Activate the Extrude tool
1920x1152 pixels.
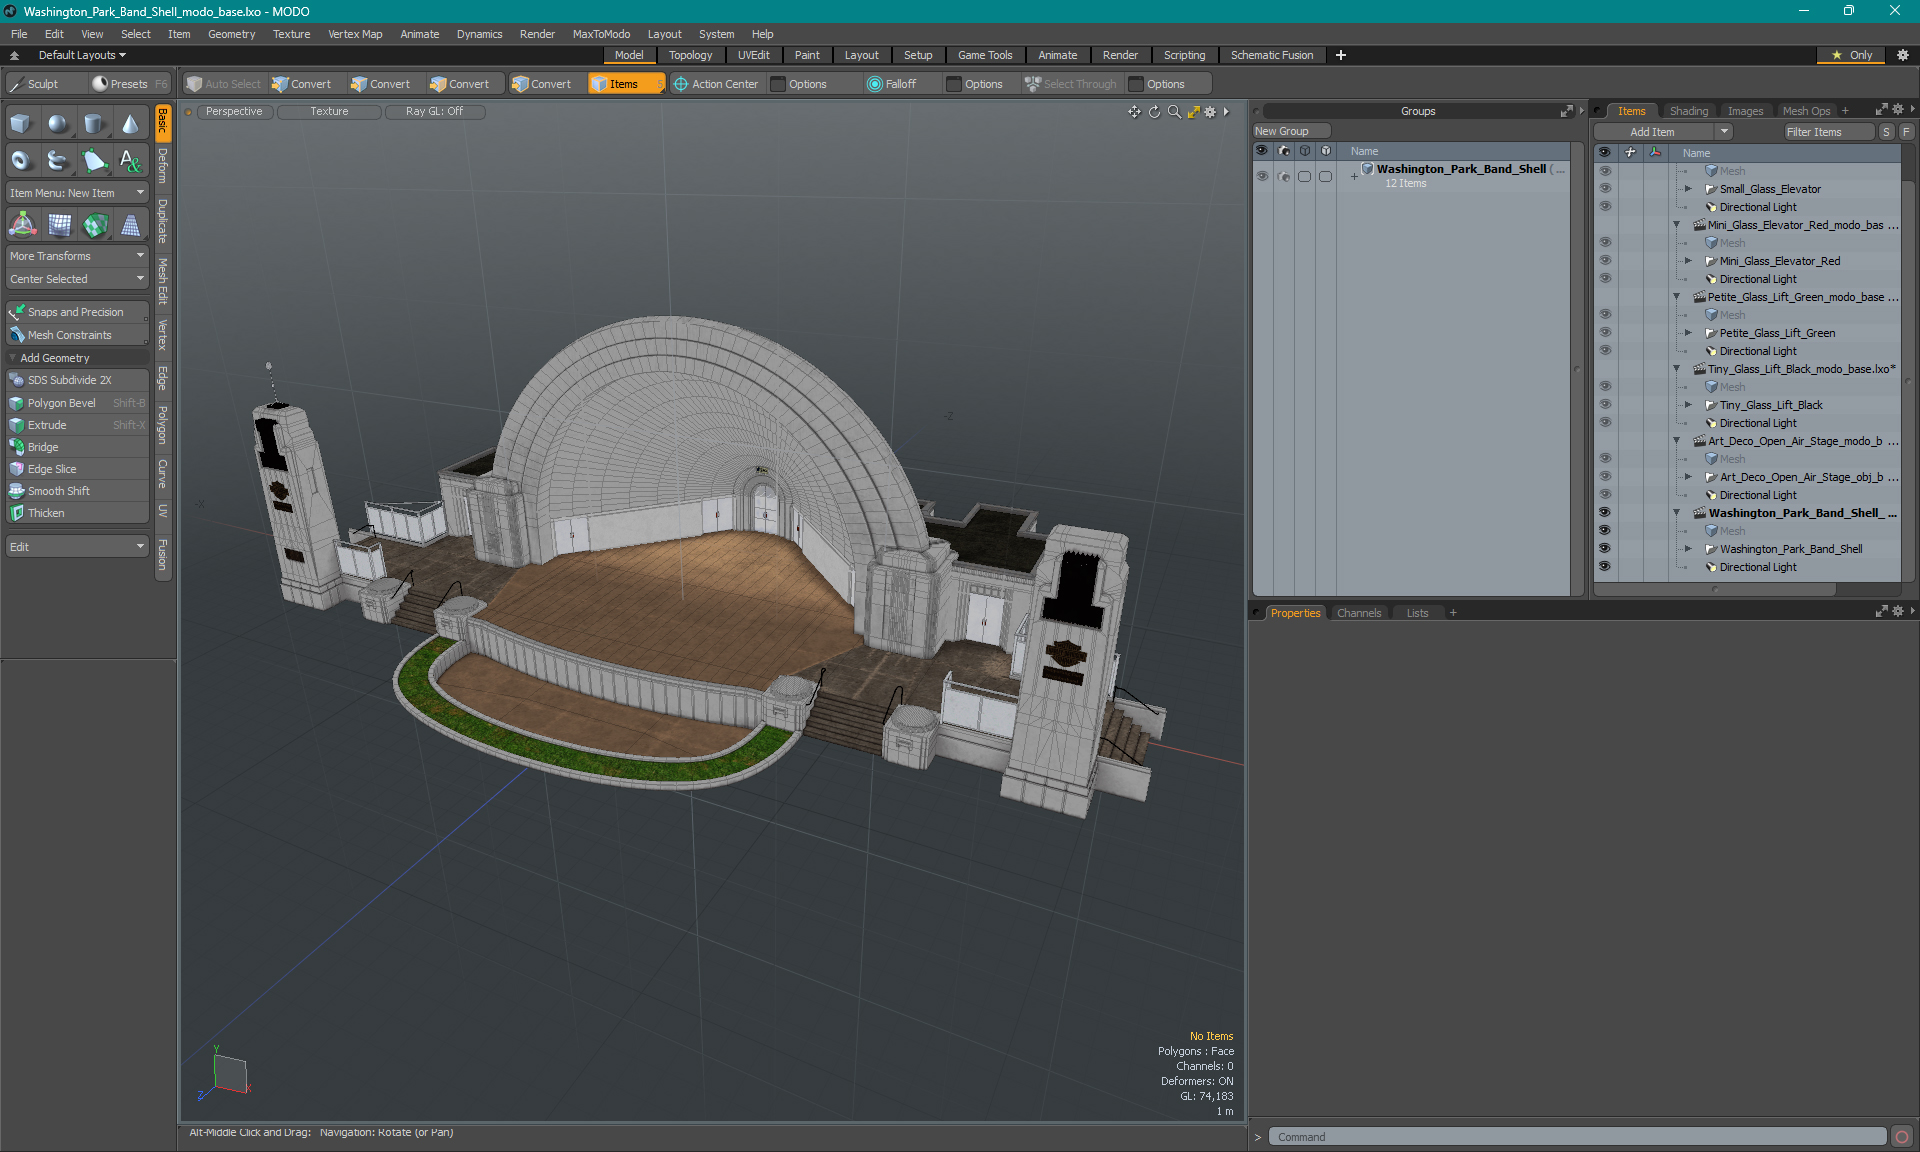[77, 425]
